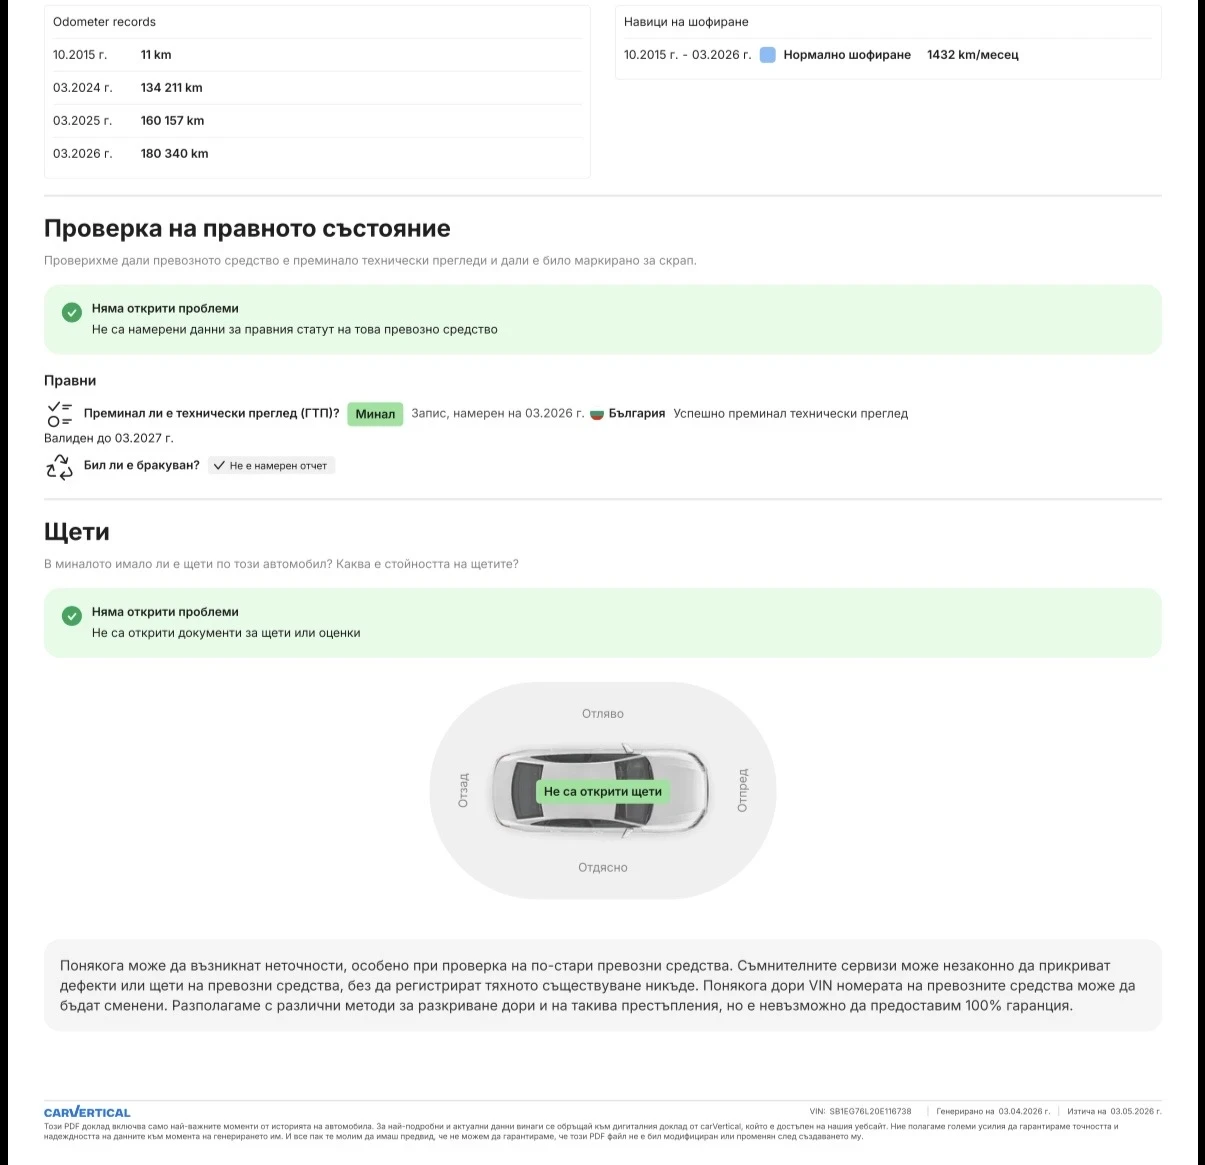This screenshot has height=1165, width=1205.
Task: Click the carVertical logo in footer
Action: click(87, 1112)
